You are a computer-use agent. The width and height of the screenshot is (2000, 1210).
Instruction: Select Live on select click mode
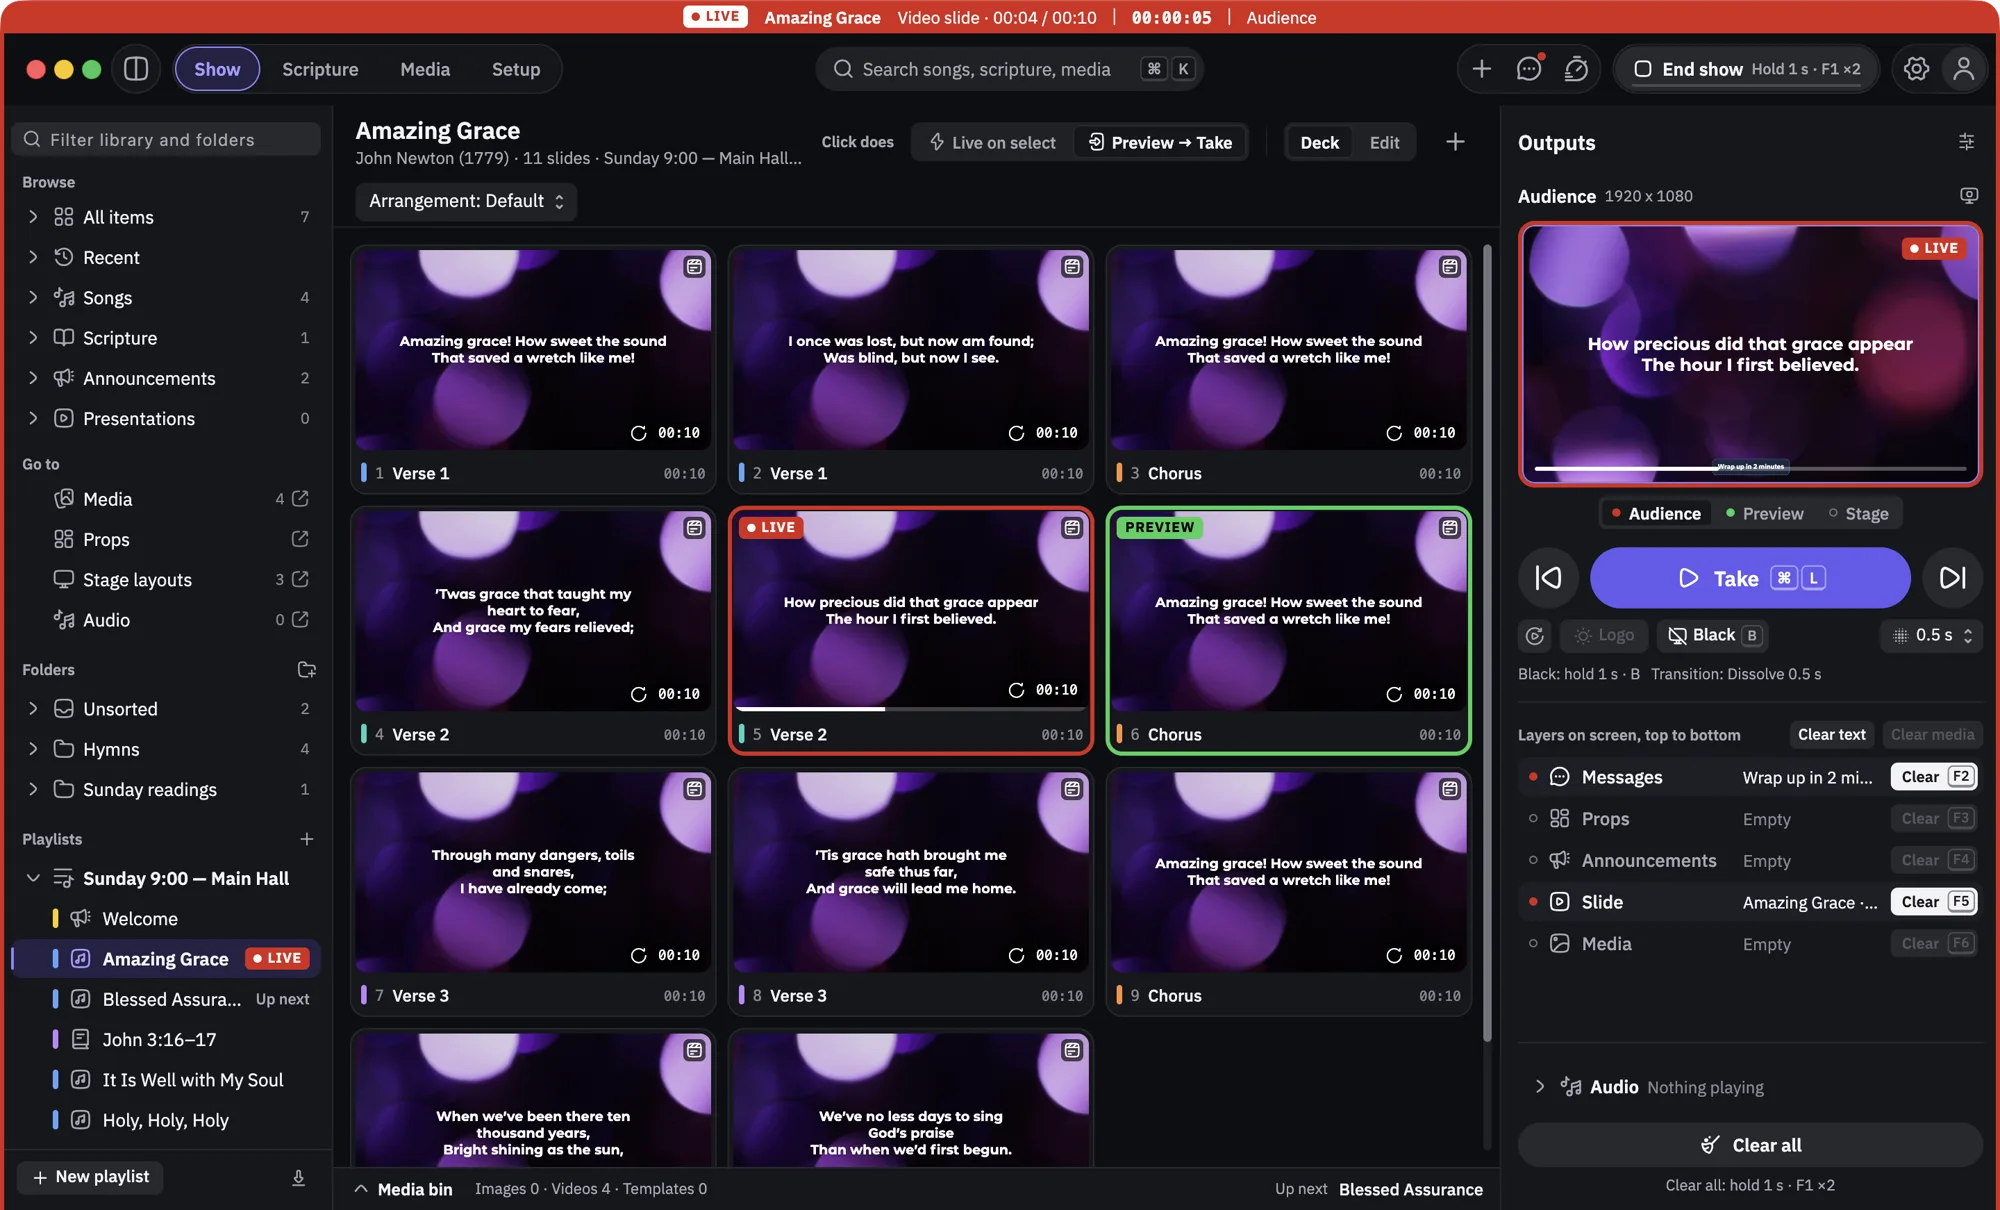coord(992,142)
